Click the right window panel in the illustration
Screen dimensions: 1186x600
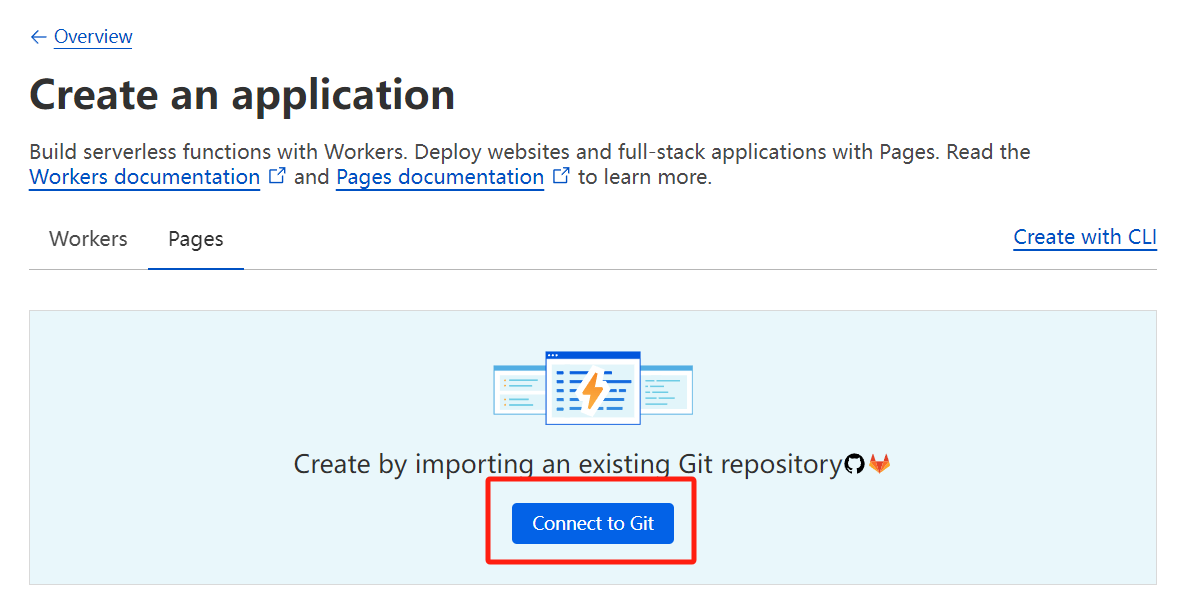666,390
